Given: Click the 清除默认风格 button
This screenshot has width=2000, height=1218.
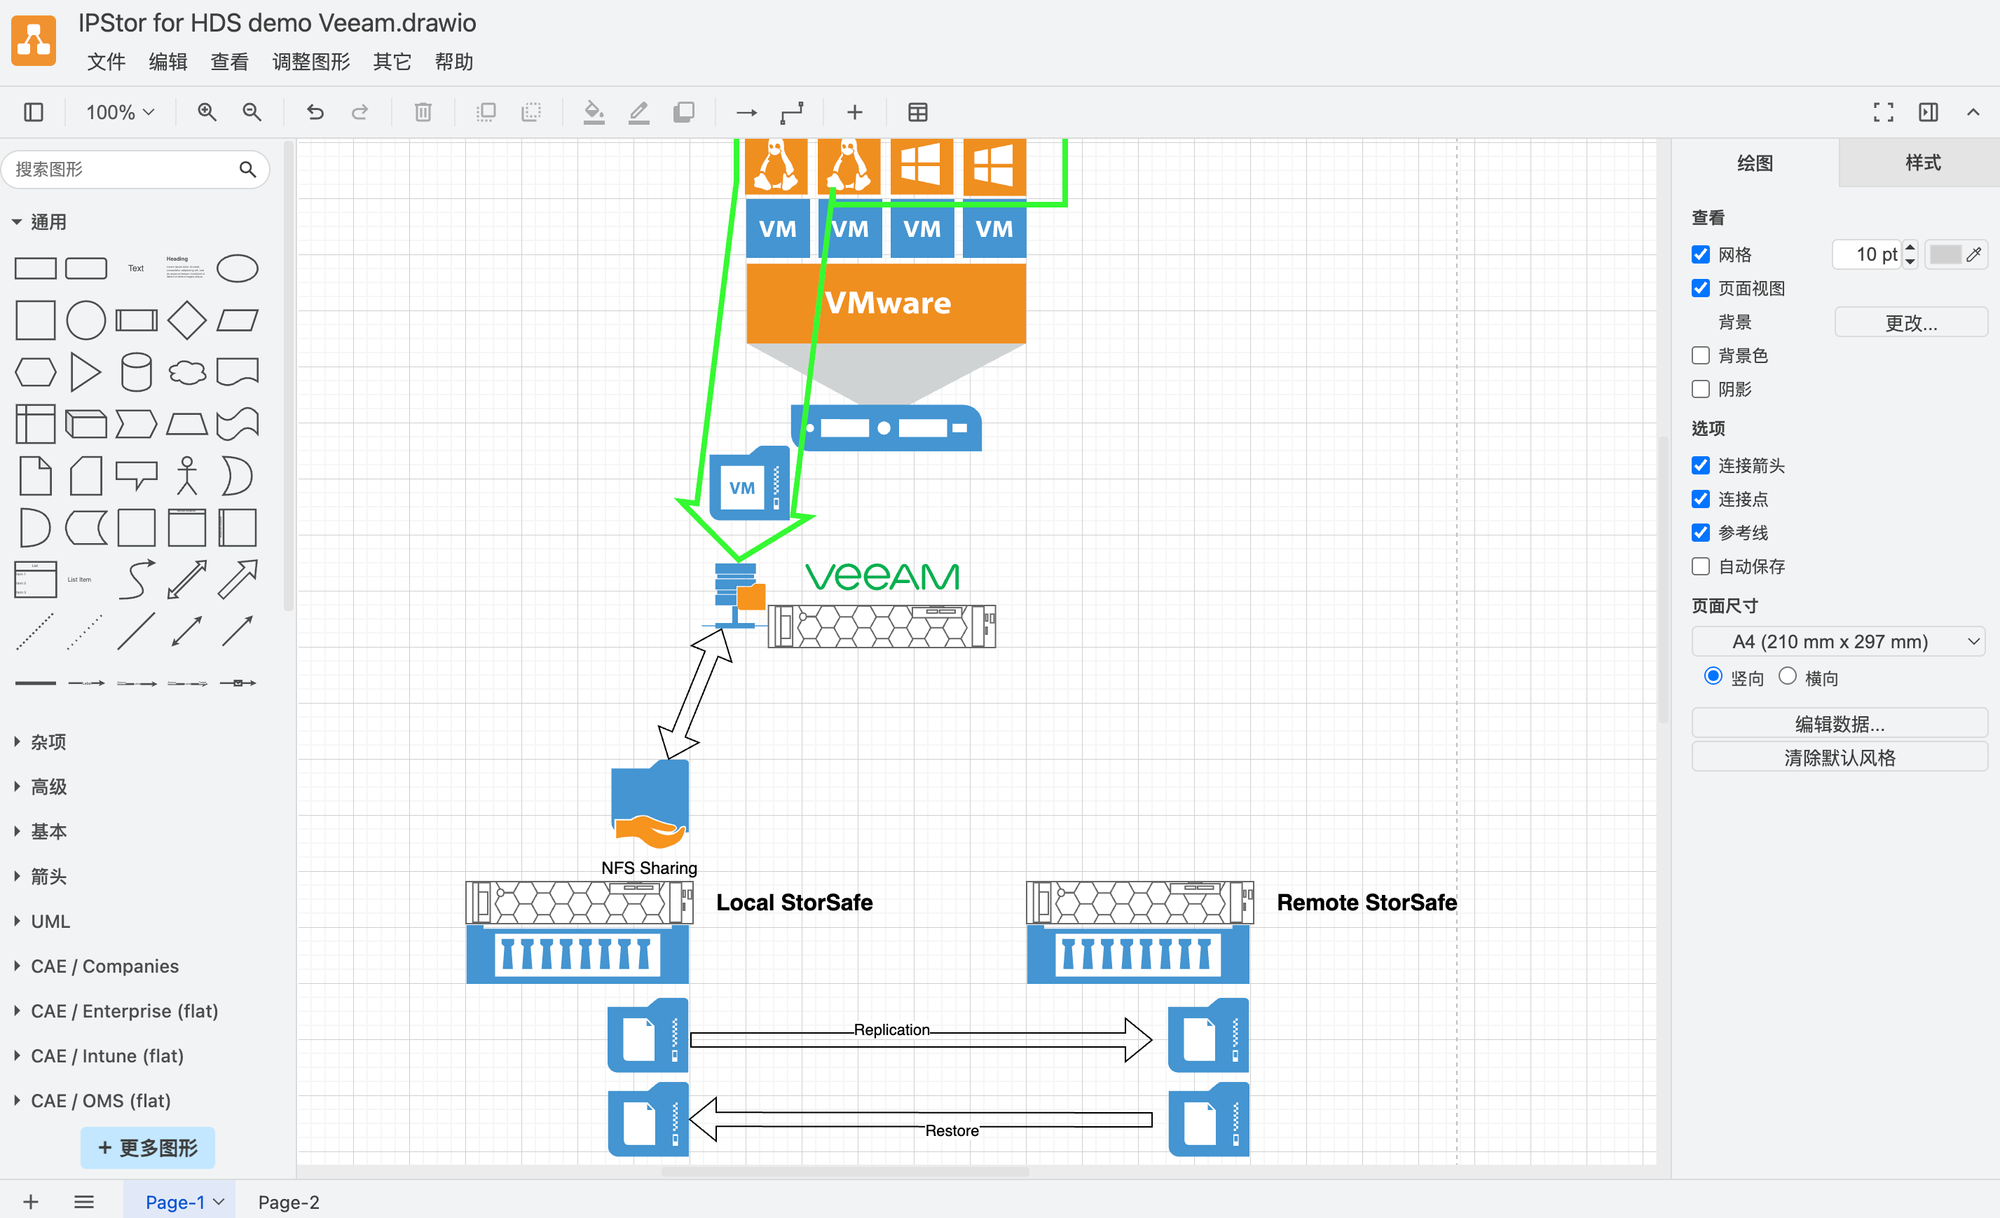Looking at the screenshot, I should 1839,757.
